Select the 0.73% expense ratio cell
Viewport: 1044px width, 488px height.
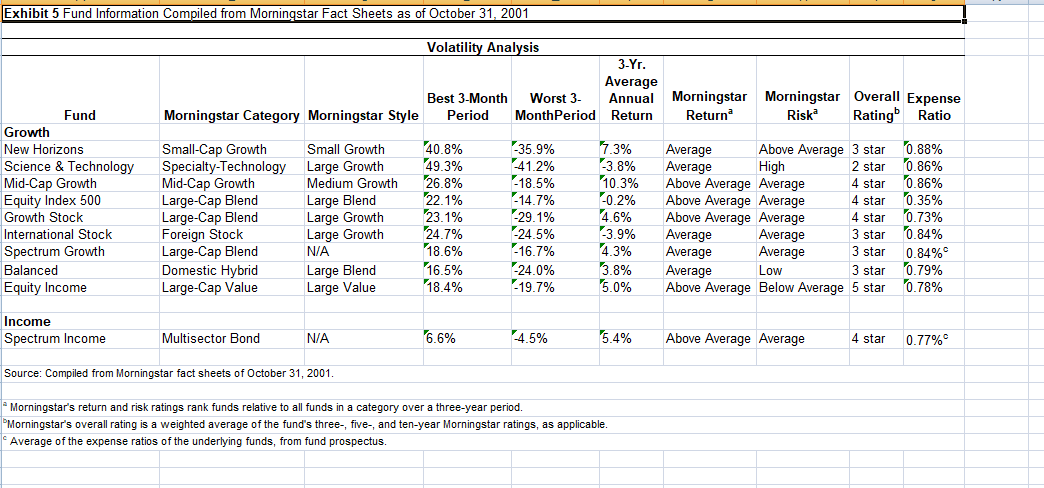coord(933,217)
